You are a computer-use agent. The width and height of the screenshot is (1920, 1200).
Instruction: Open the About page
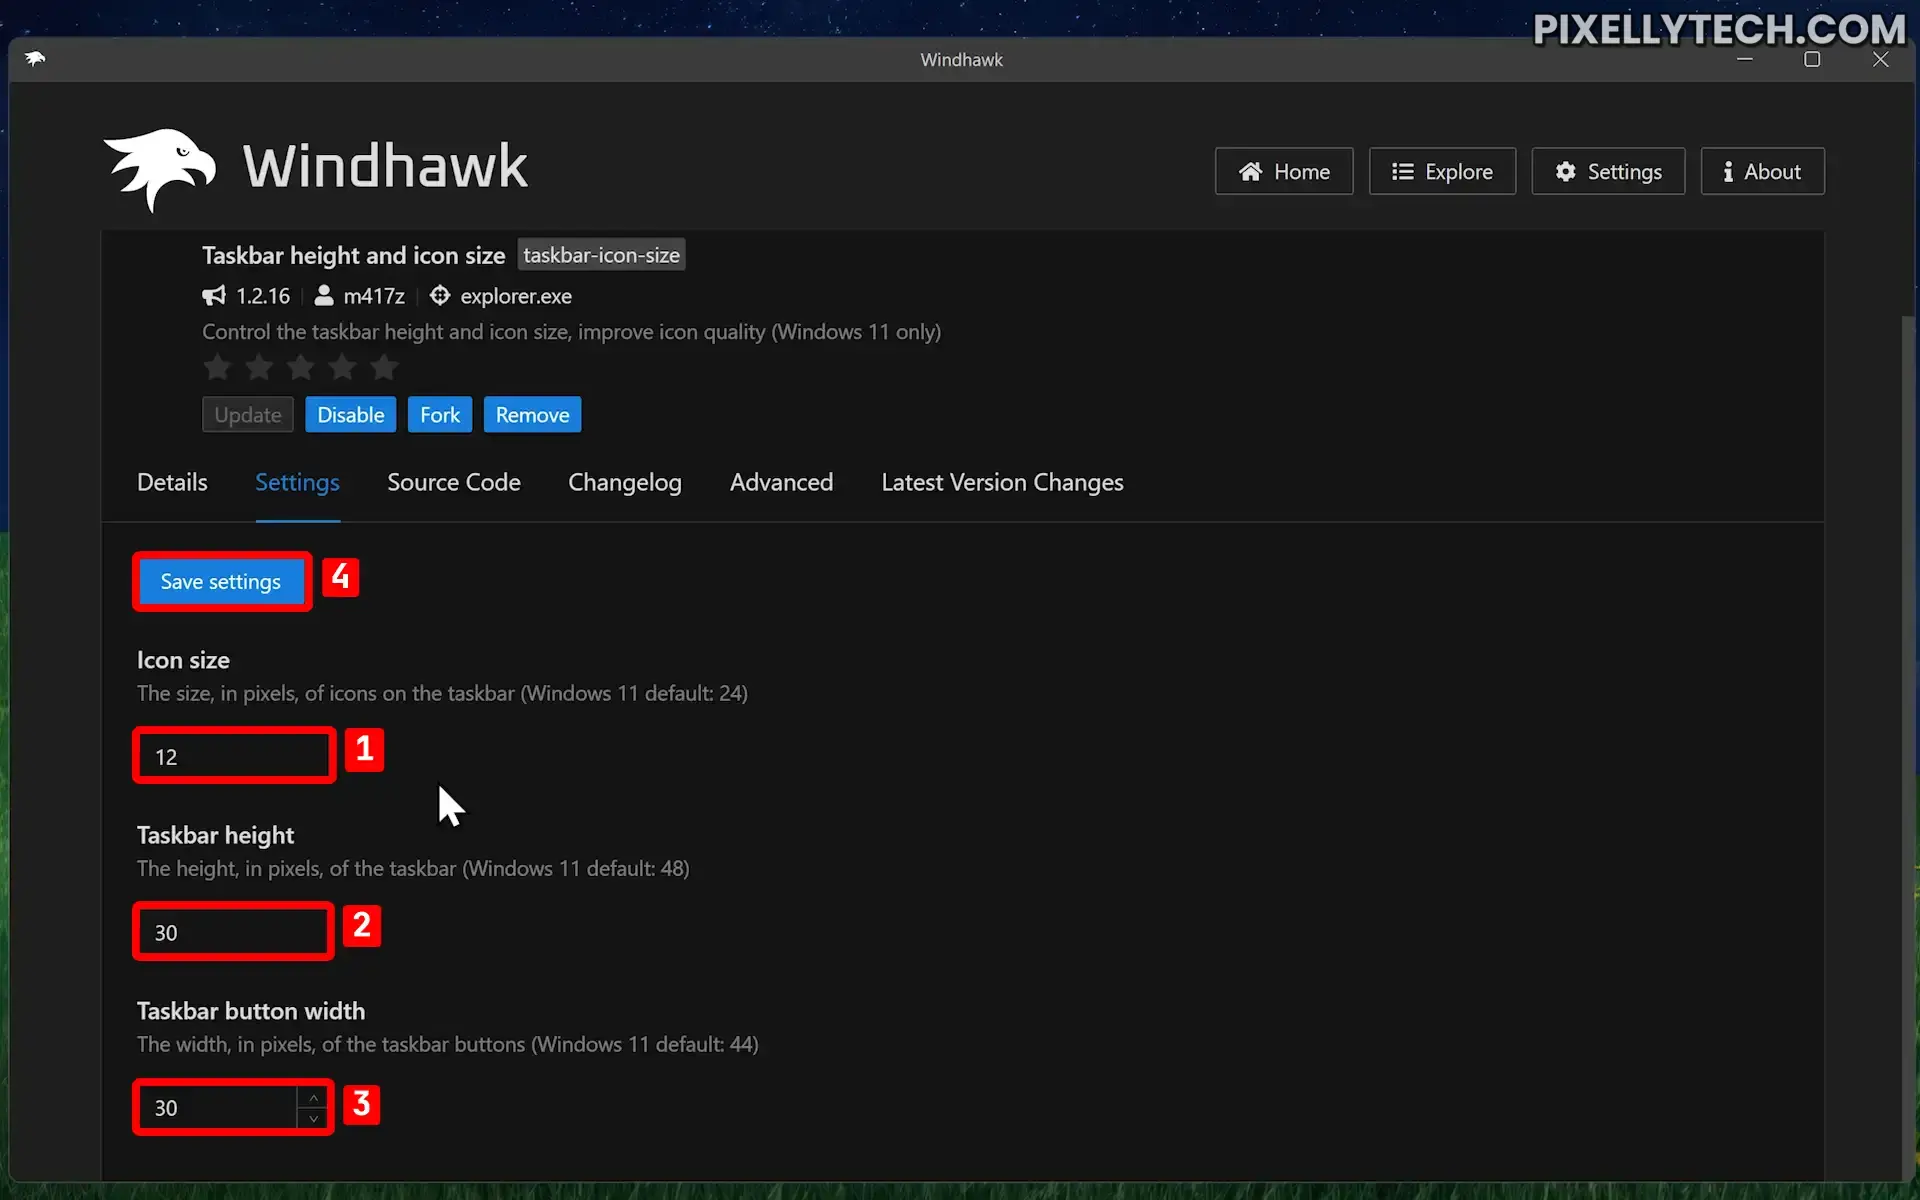pyautogui.click(x=1762, y=171)
